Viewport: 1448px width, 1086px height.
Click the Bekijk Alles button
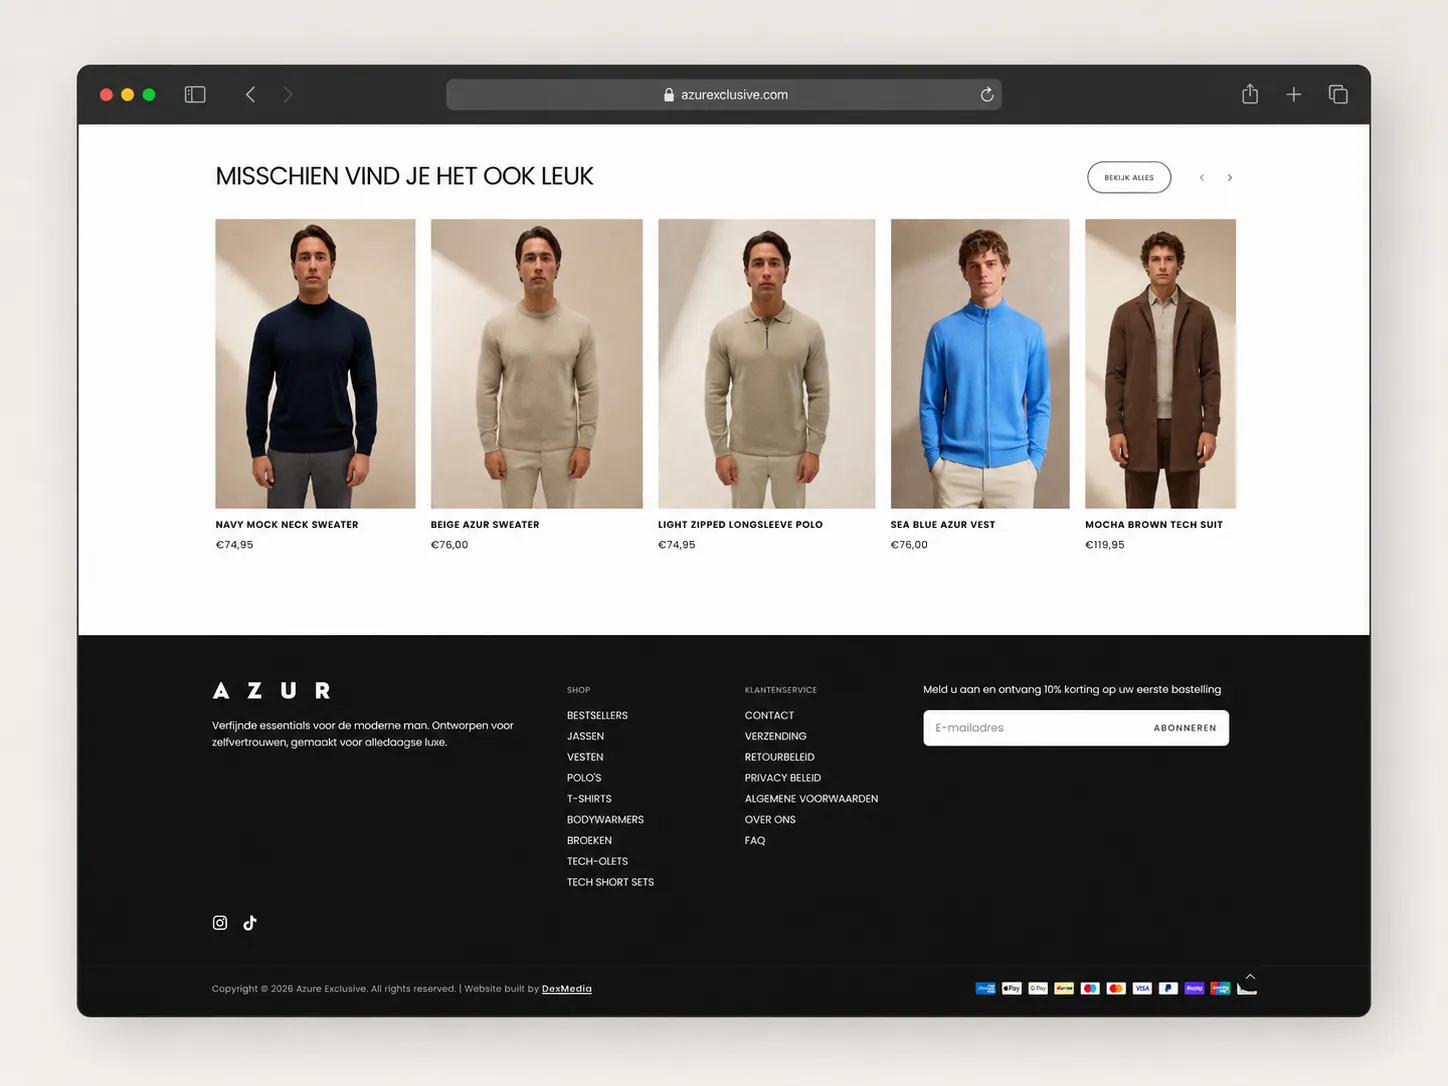pos(1129,177)
